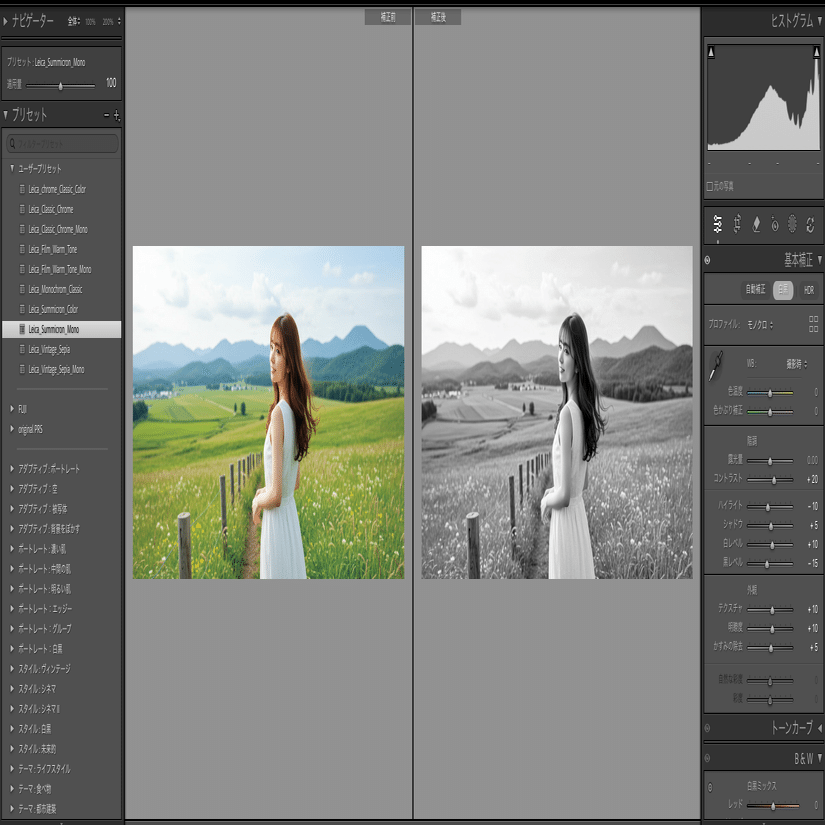Viewport: 825px width, 825px height.
Task: Toggle the Tone Curve panel switch
Action: 708,728
